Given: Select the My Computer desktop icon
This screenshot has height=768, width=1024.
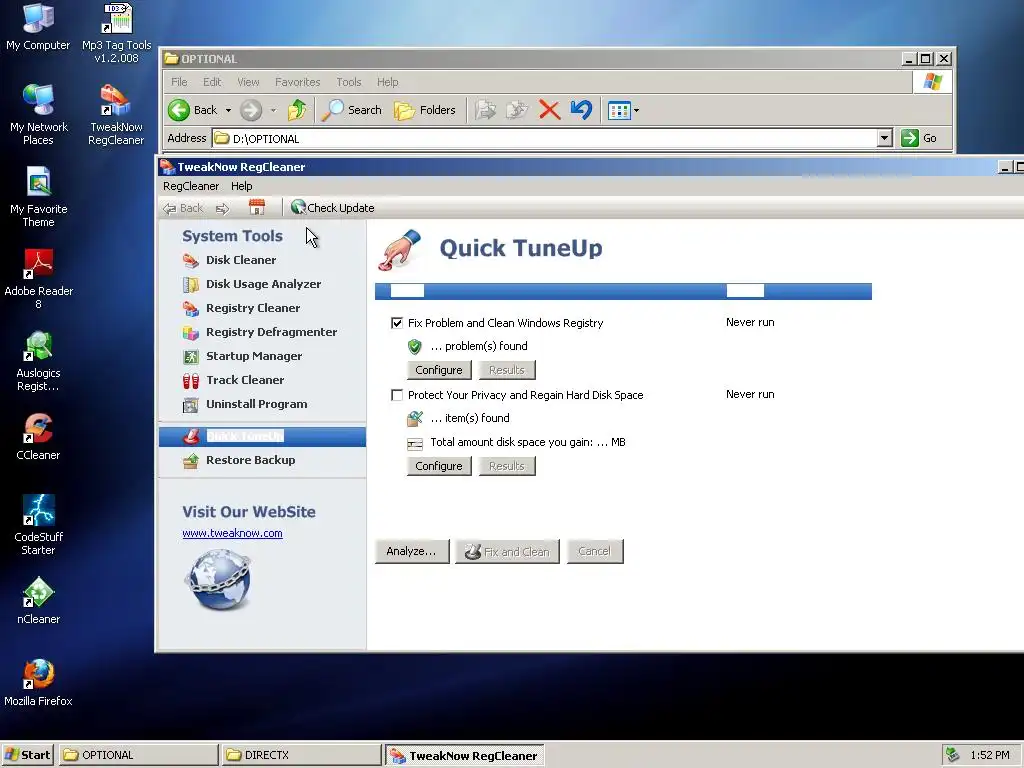Looking at the screenshot, I should 38,27.
